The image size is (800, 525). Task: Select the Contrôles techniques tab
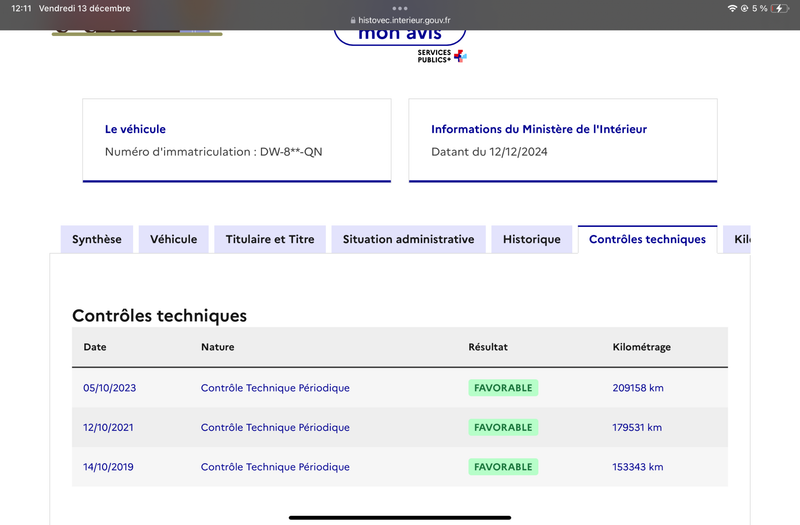click(x=647, y=239)
